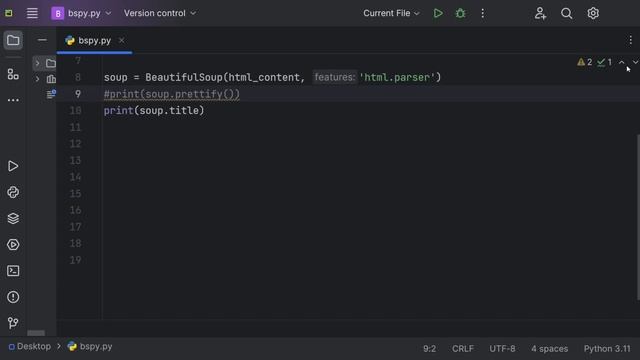
Task: Open the Current File run configuration dropdown
Action: click(x=391, y=13)
